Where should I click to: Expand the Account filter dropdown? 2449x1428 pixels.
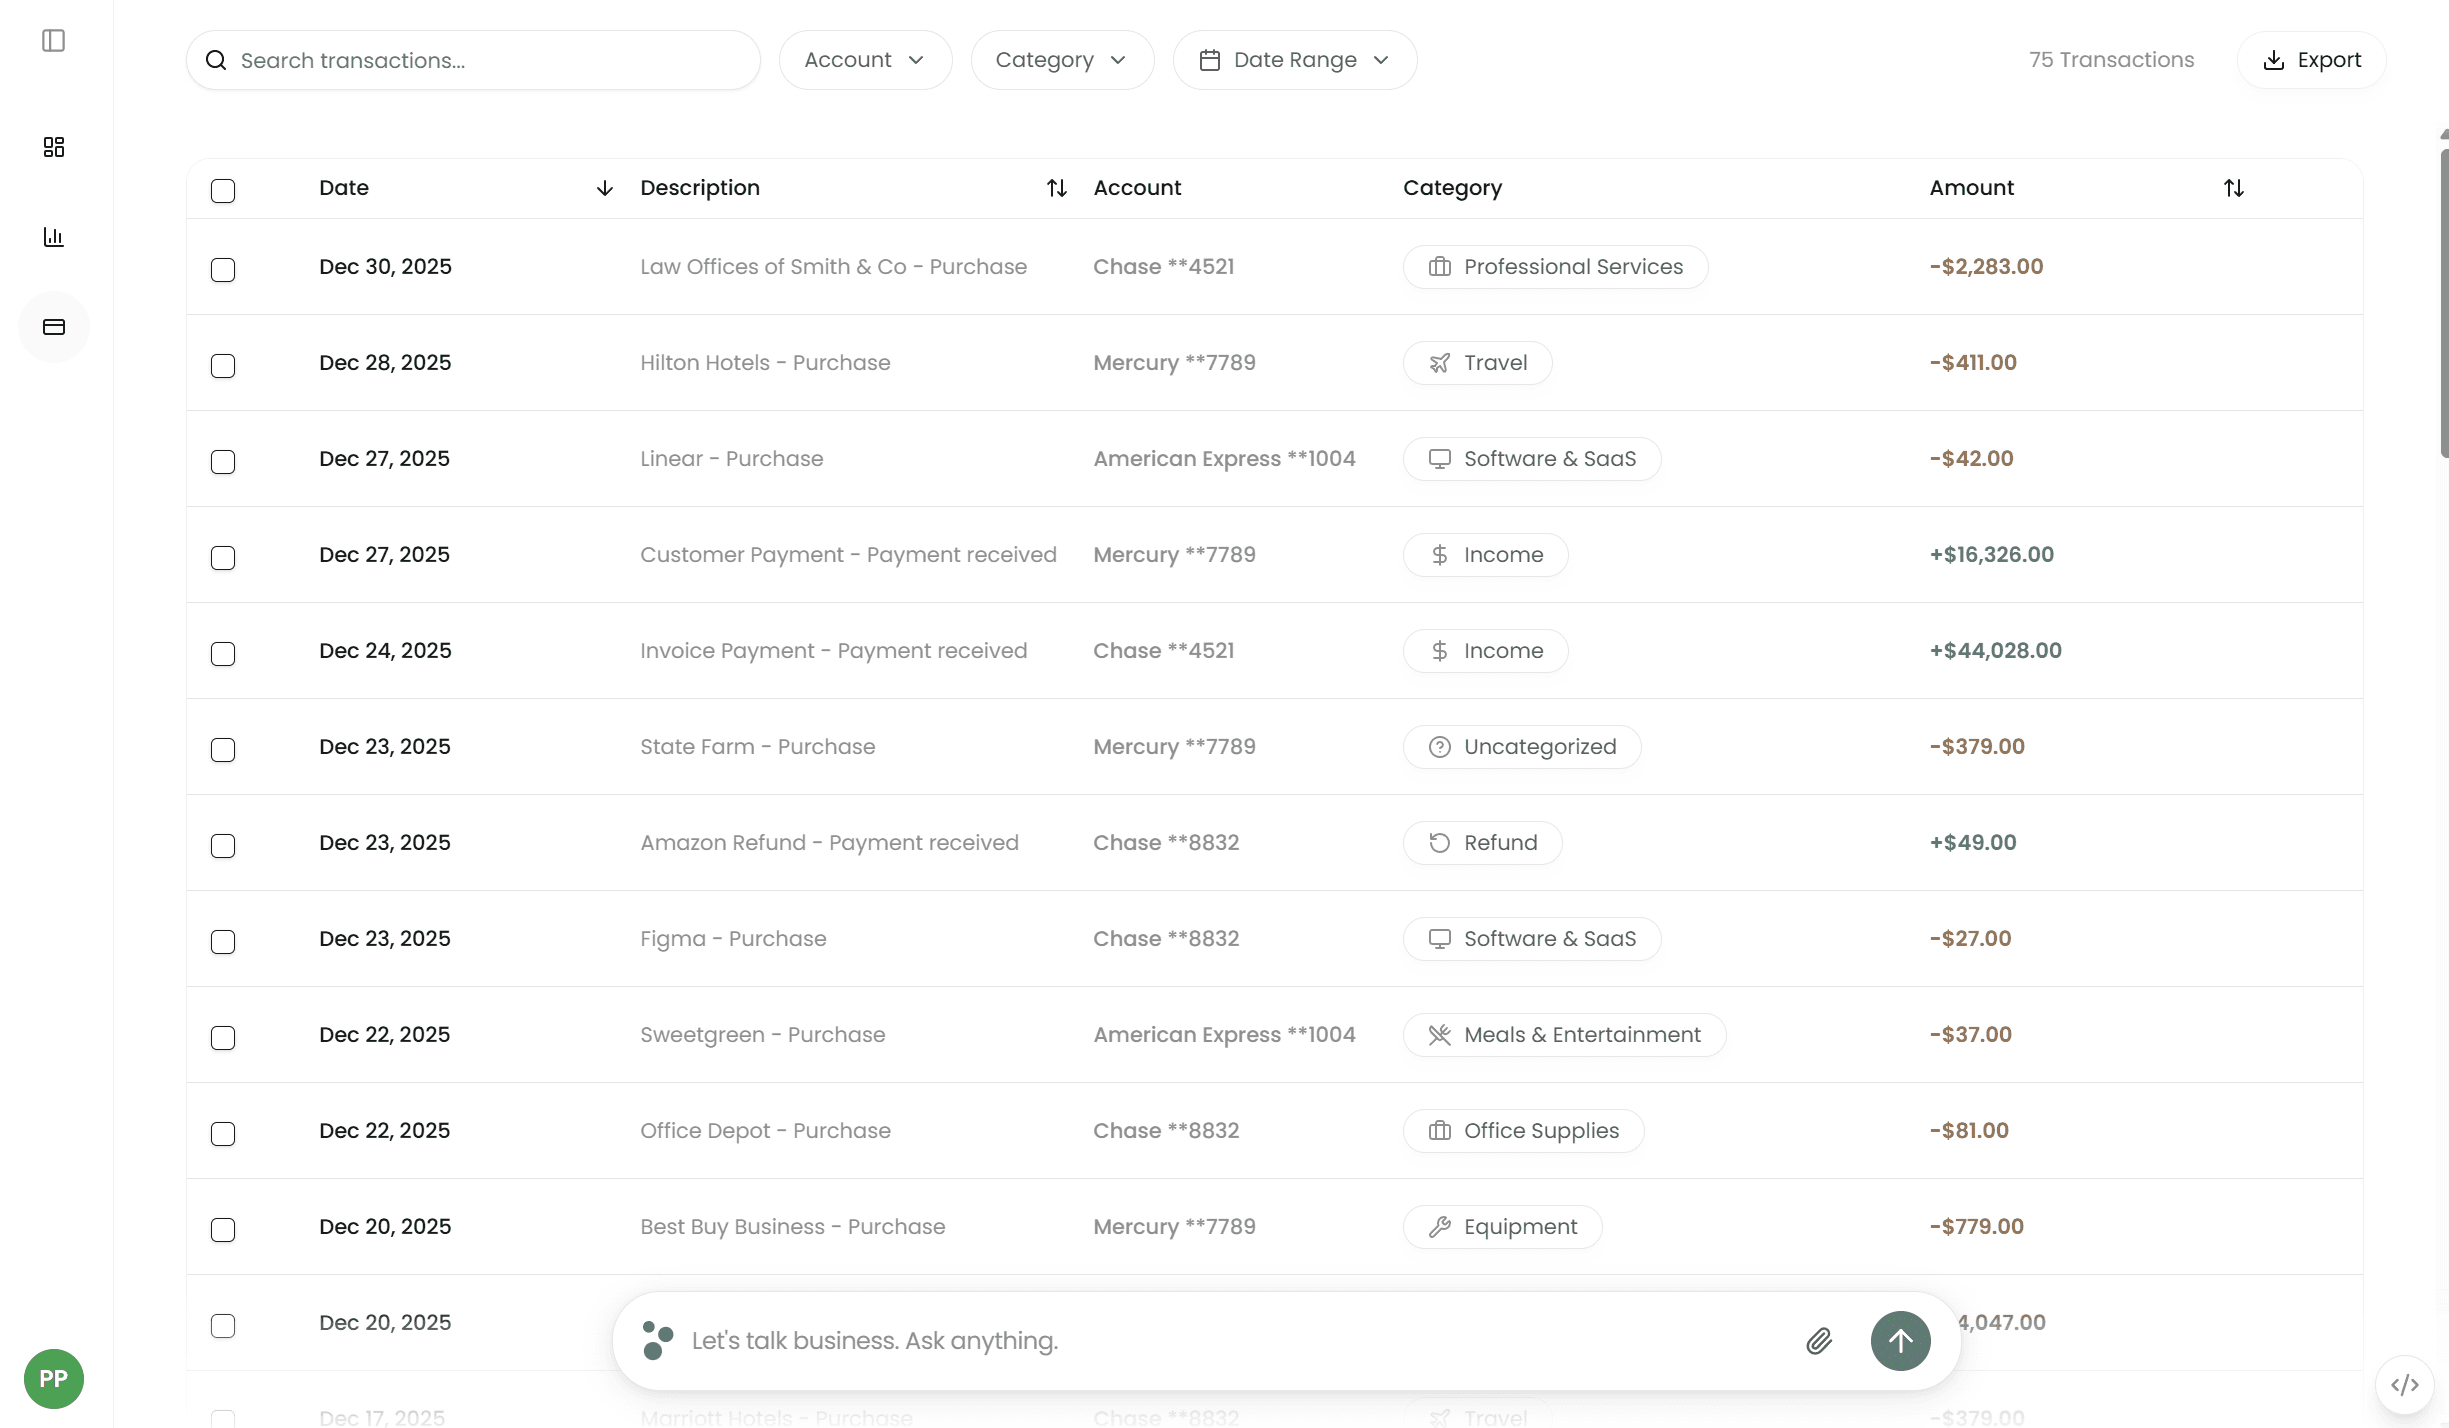pos(865,60)
